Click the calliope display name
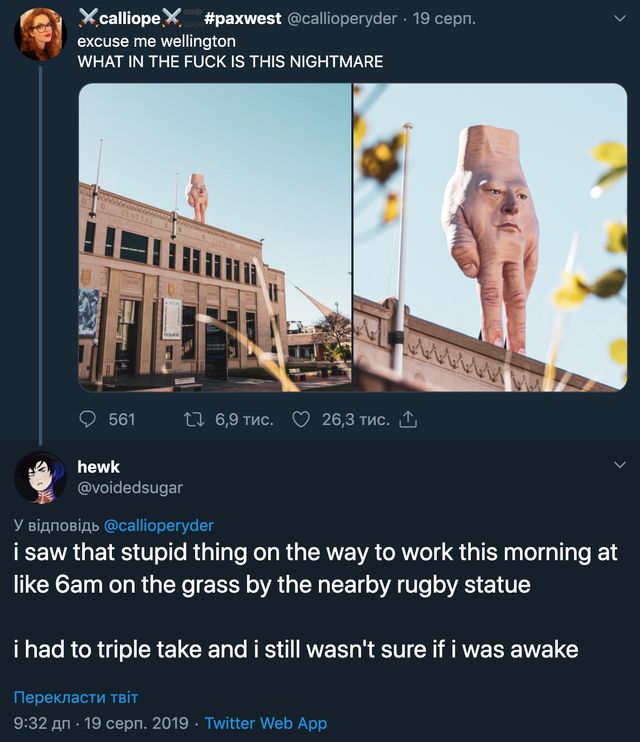The width and height of the screenshot is (640, 742). tap(130, 18)
